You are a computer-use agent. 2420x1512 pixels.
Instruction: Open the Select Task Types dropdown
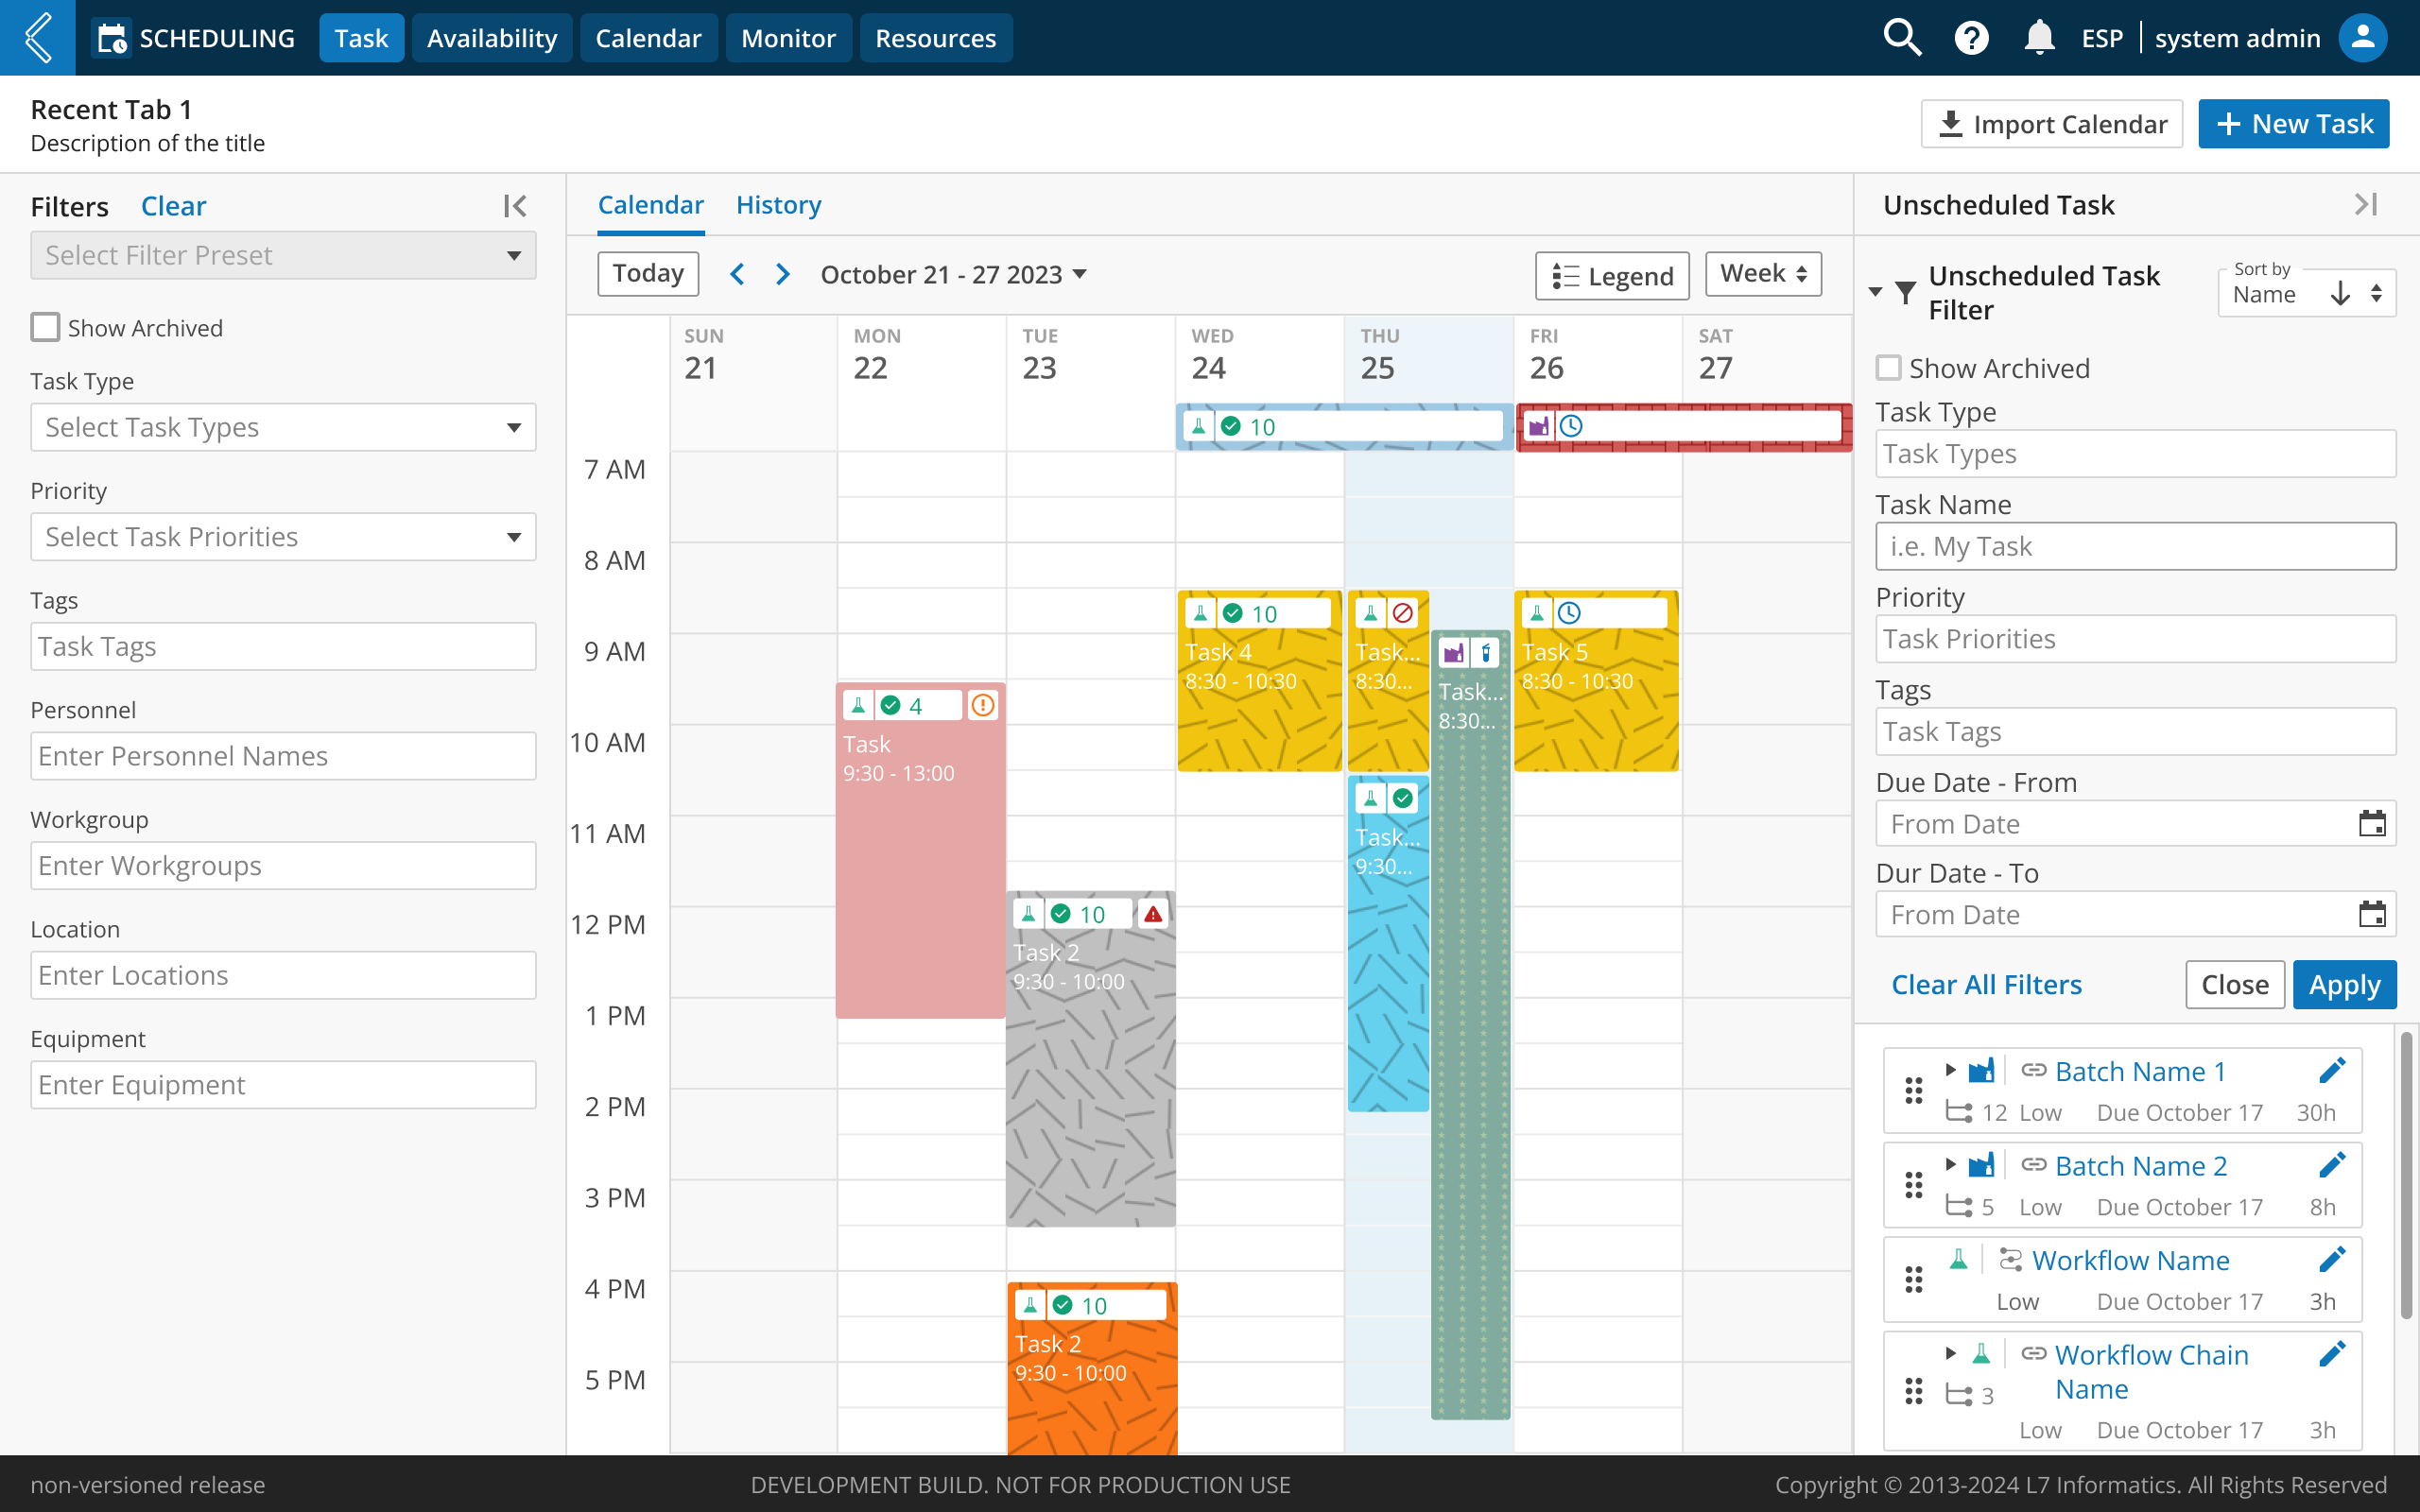(x=283, y=428)
